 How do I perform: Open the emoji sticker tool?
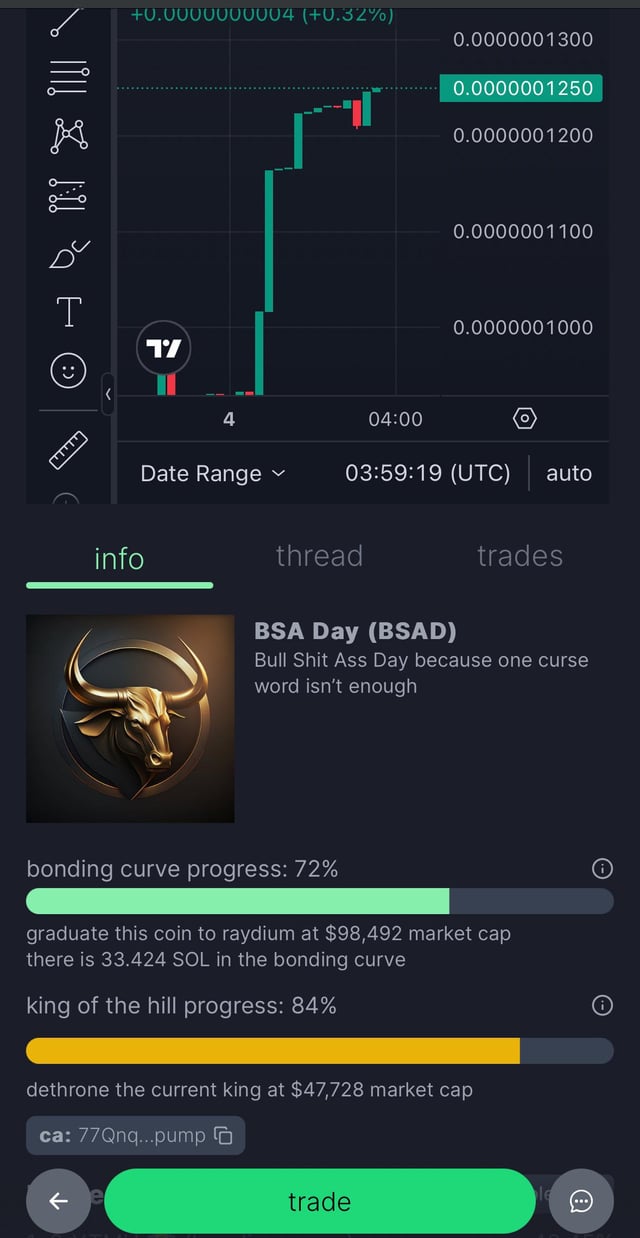pos(68,371)
